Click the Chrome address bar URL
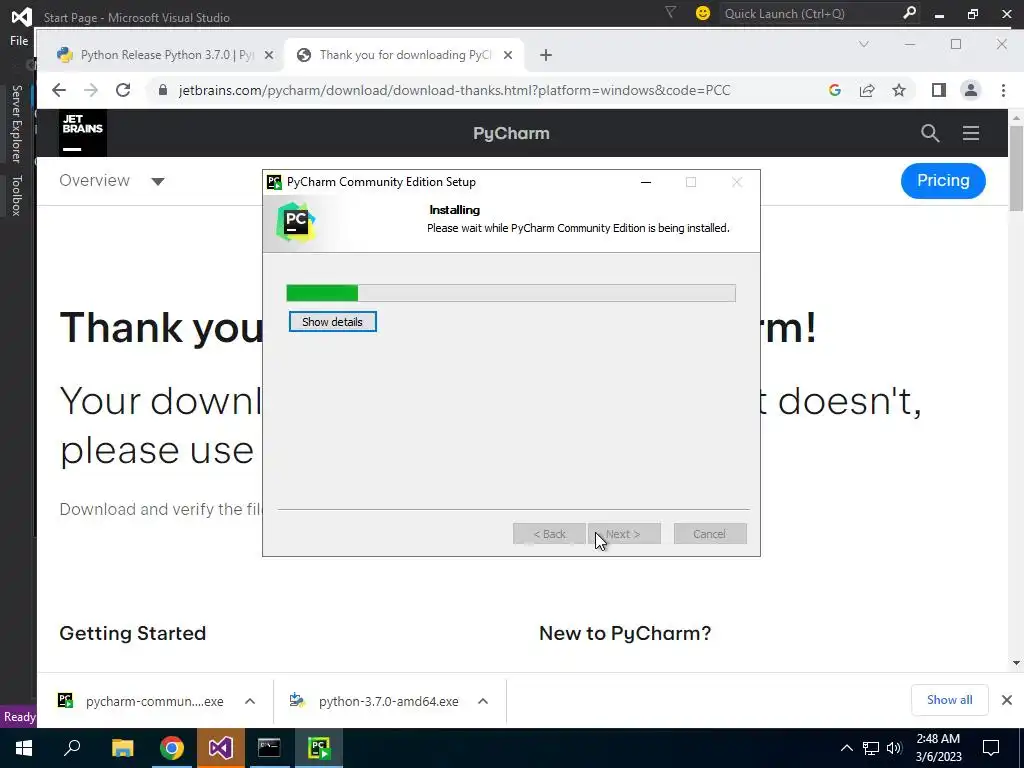 pos(455,90)
